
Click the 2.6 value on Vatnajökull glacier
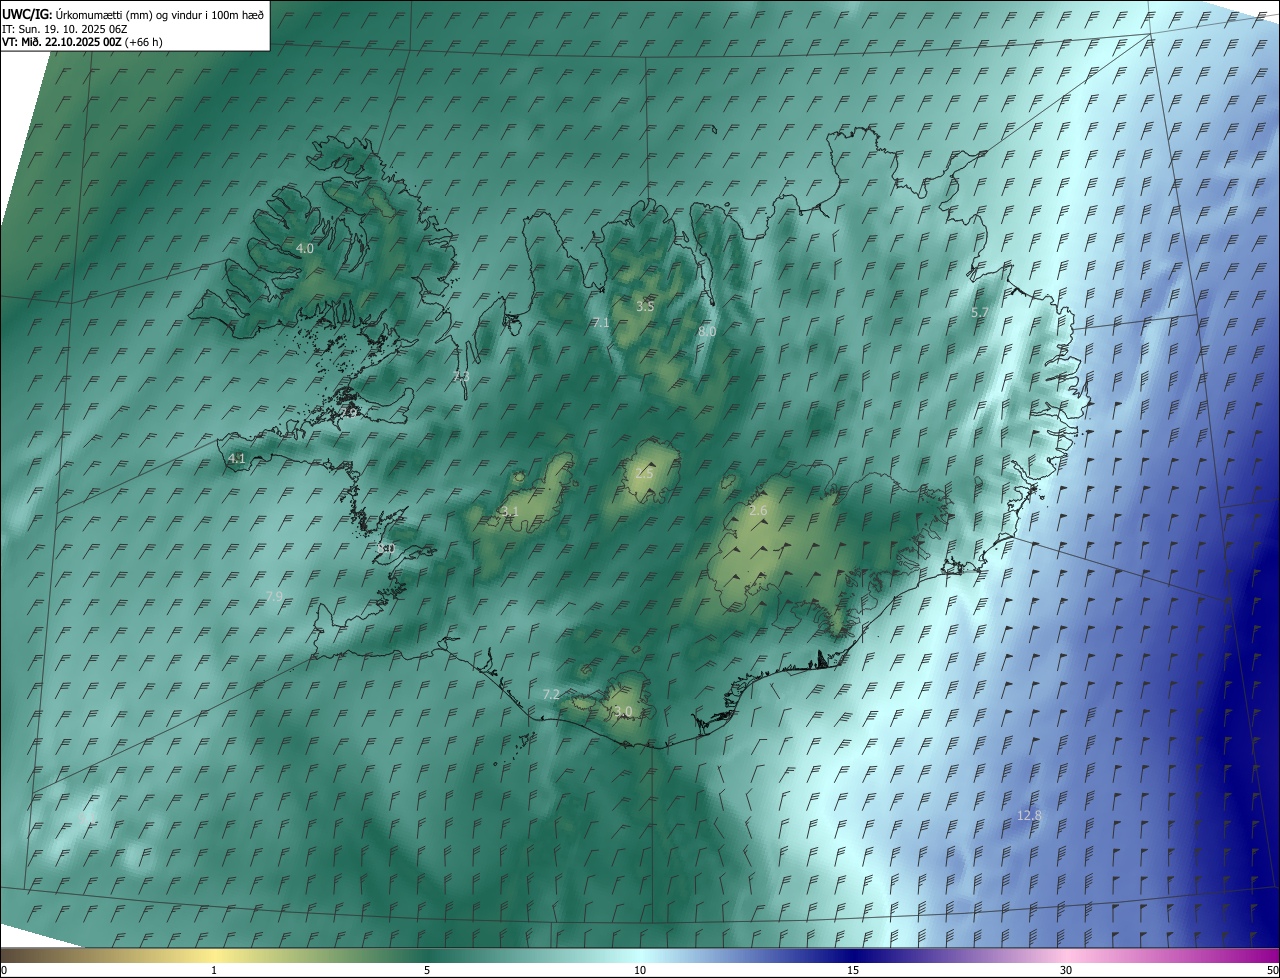pyautogui.click(x=758, y=511)
